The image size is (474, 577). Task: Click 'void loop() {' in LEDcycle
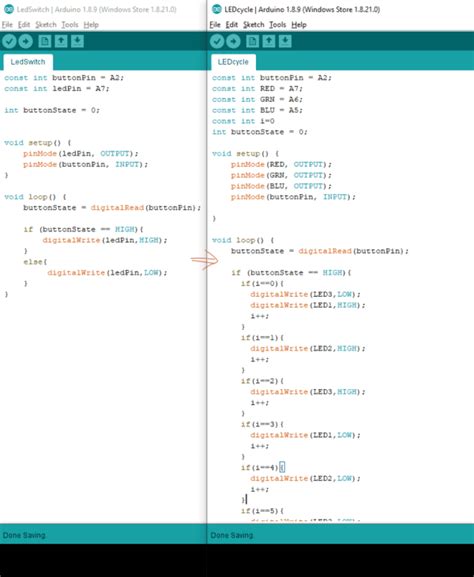coord(243,240)
